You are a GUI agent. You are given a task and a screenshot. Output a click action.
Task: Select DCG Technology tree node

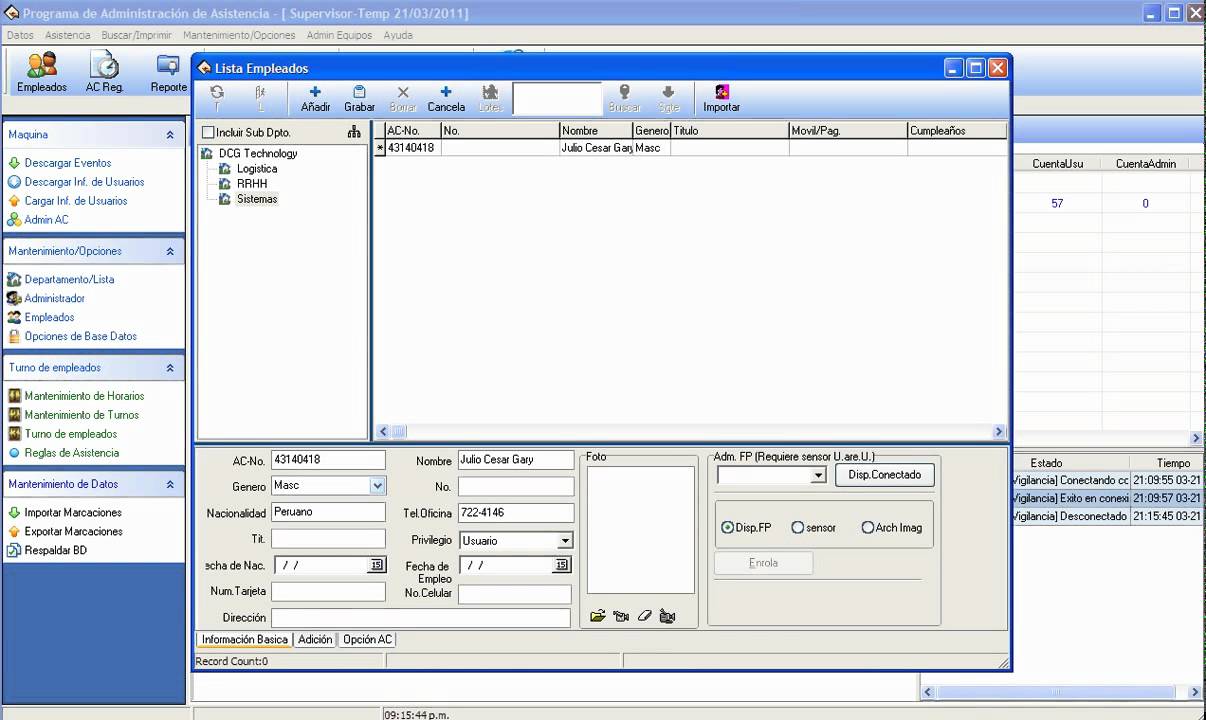(258, 154)
